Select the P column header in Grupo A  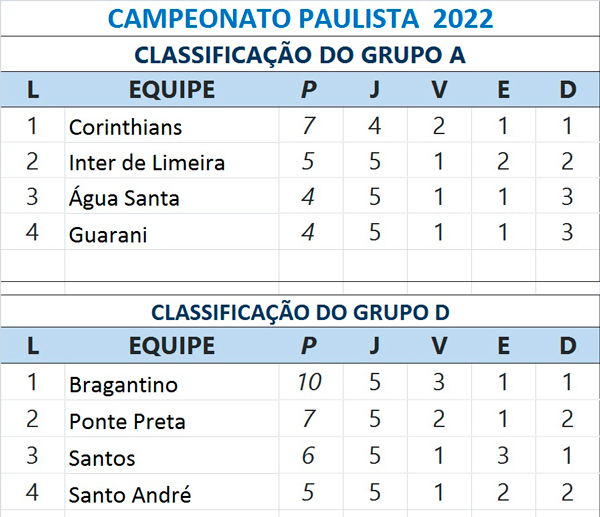[309, 90]
